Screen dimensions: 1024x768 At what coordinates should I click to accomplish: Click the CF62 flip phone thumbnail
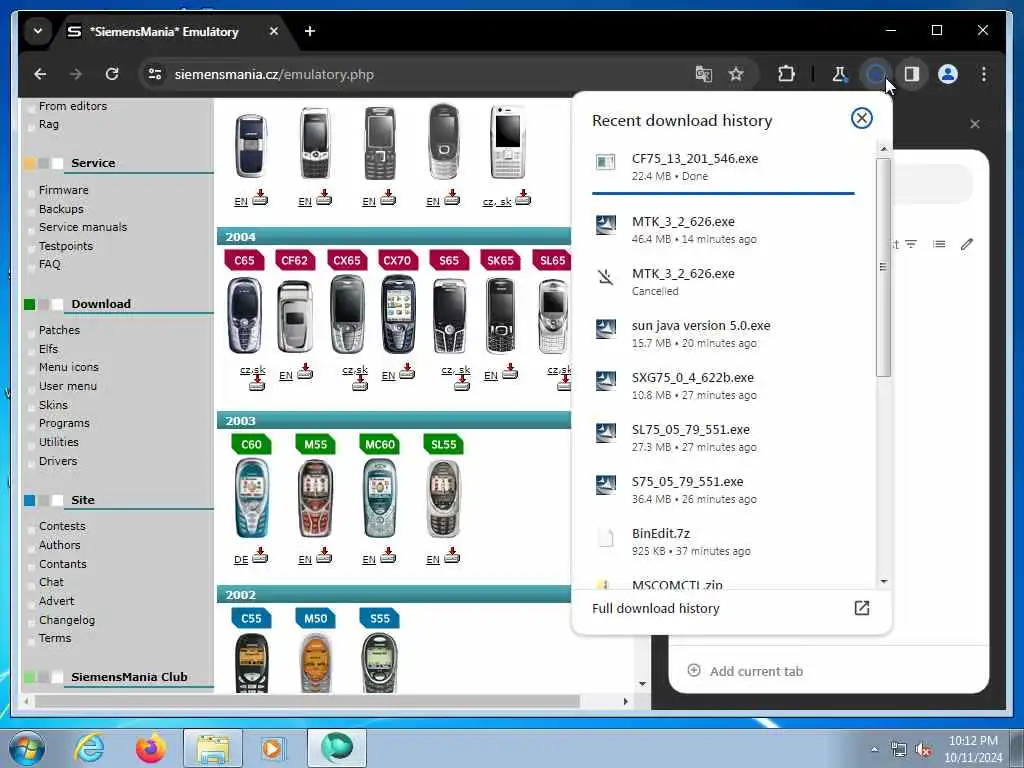[295, 317]
